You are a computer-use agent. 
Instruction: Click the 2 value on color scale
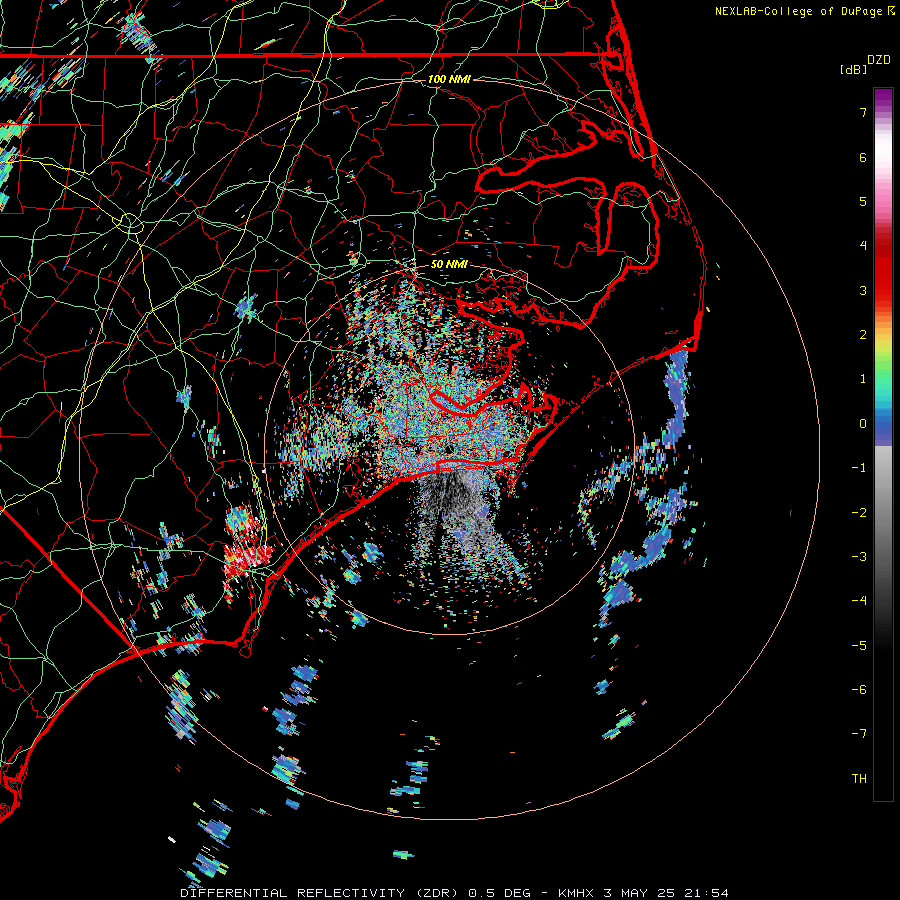(x=863, y=335)
